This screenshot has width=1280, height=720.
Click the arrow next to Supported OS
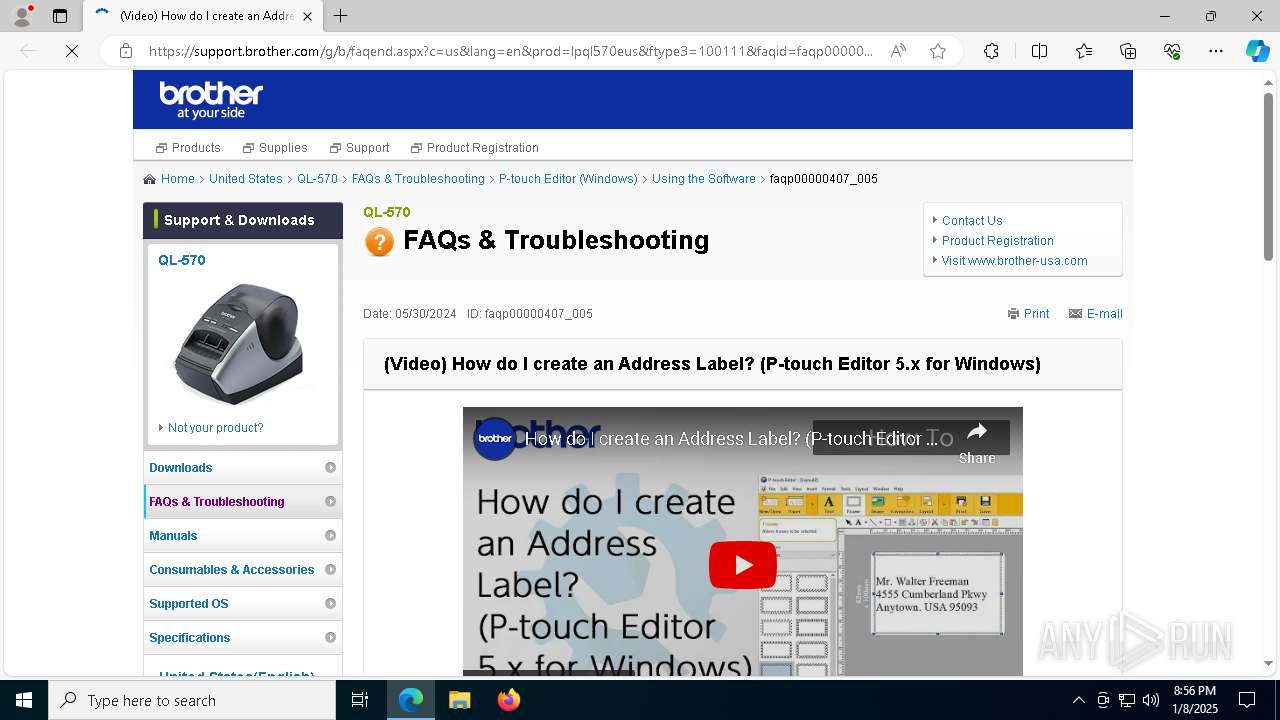click(330, 604)
